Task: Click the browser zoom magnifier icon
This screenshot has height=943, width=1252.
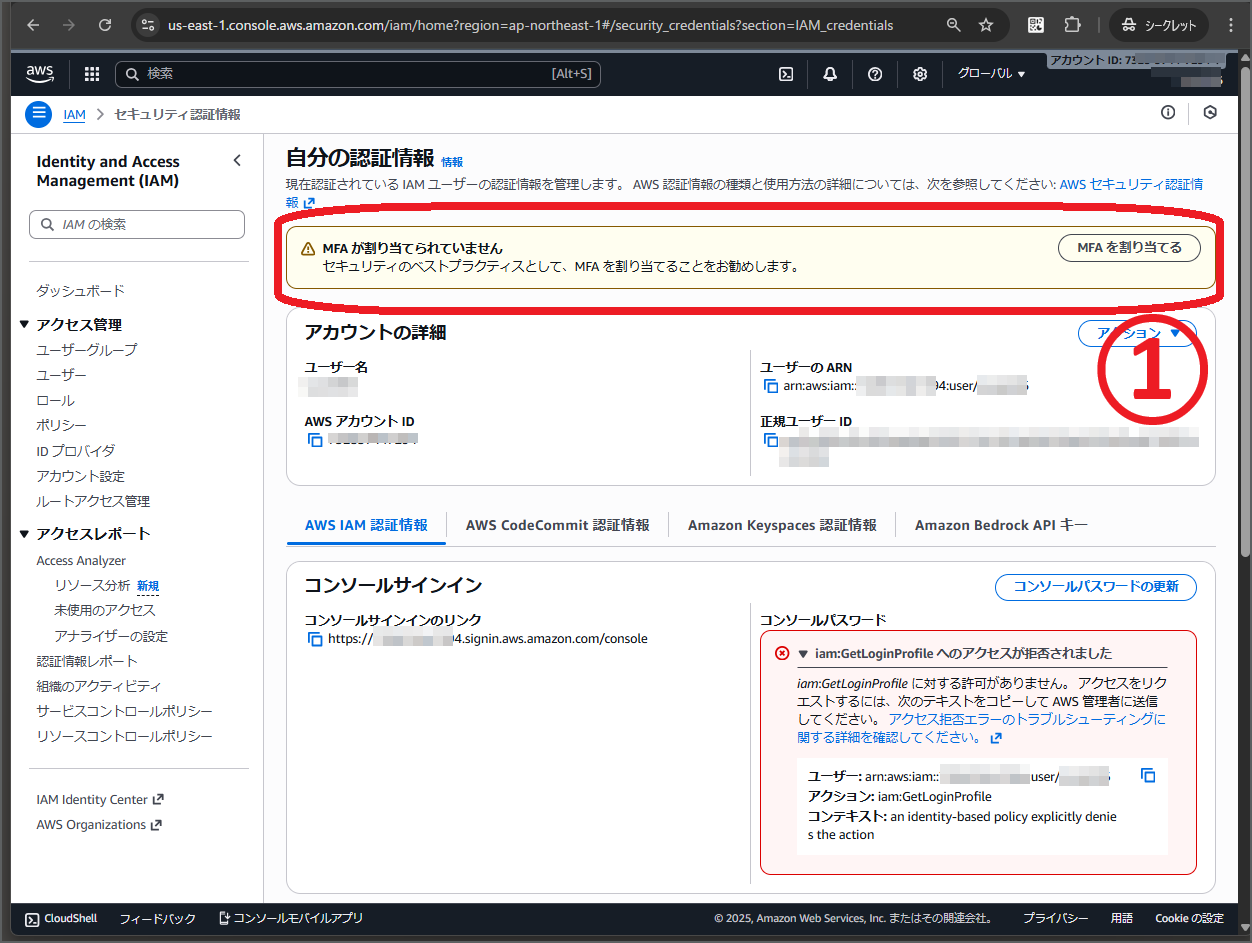Action: [954, 25]
